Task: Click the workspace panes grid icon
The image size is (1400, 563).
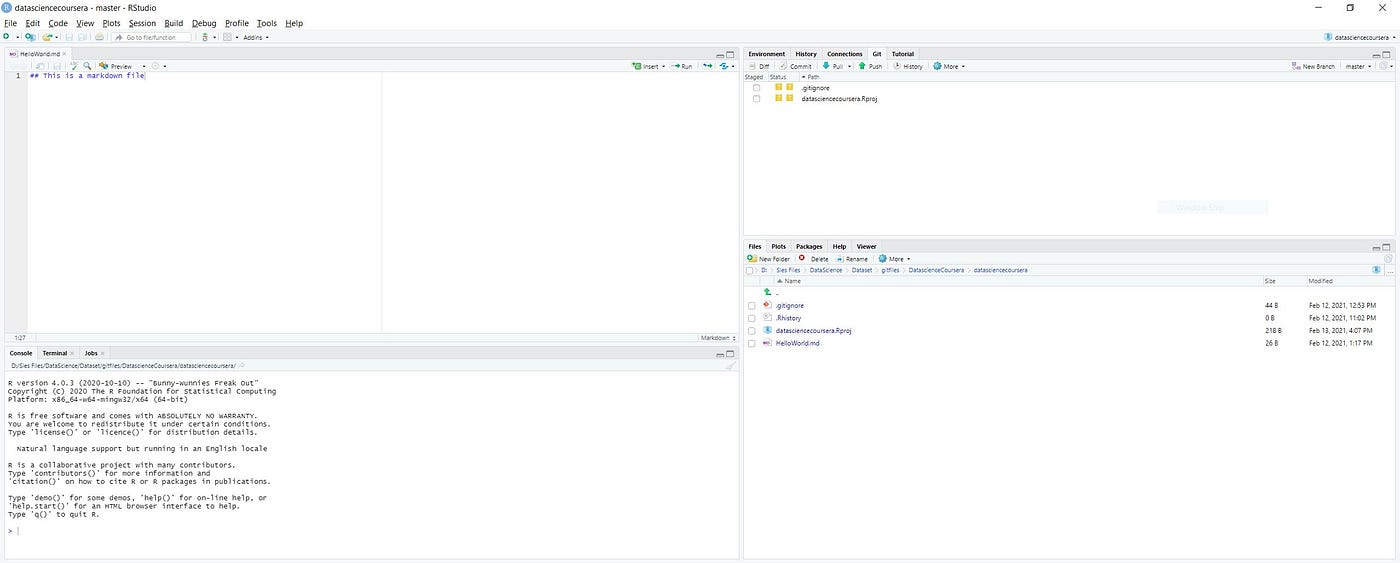Action: point(227,37)
